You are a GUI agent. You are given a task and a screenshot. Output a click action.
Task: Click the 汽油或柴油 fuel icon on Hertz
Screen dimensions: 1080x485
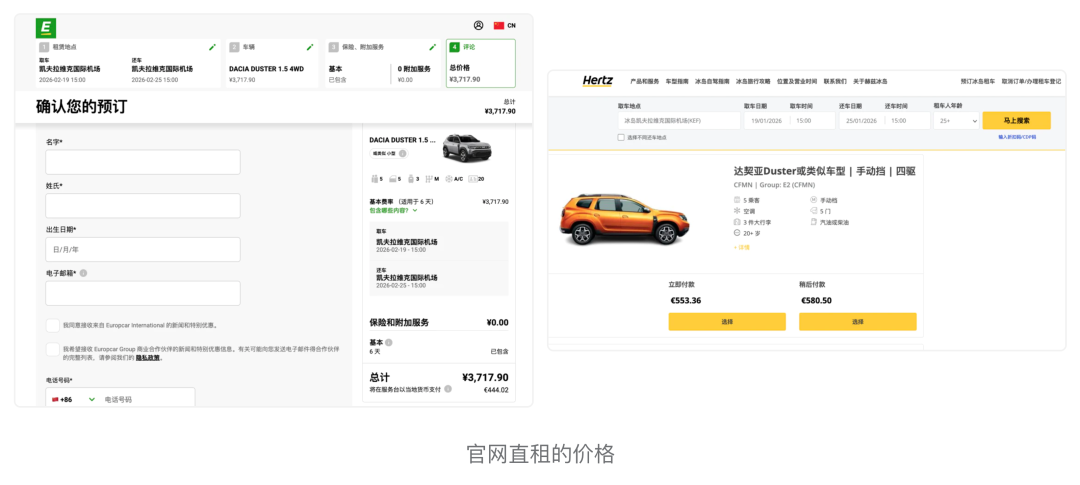[x=813, y=223]
